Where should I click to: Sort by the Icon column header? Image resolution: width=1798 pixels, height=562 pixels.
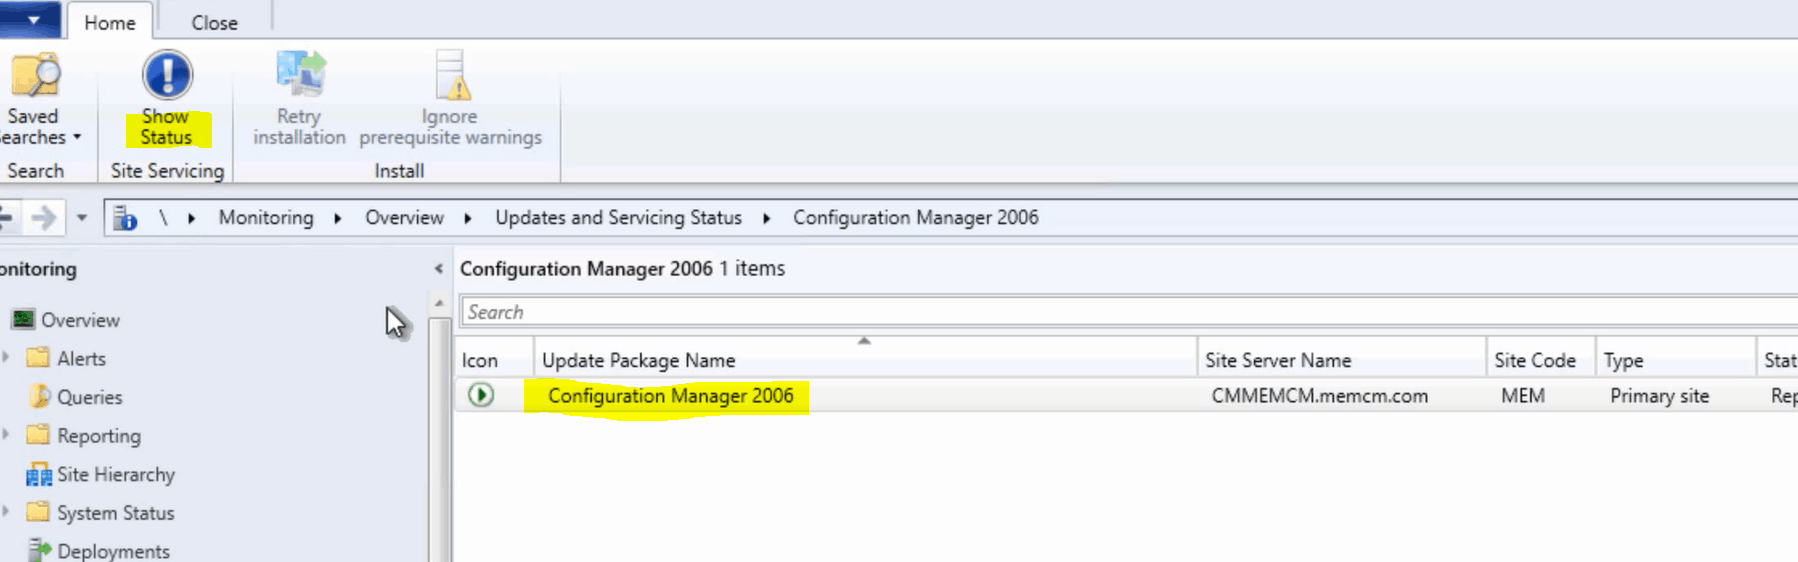click(x=494, y=360)
